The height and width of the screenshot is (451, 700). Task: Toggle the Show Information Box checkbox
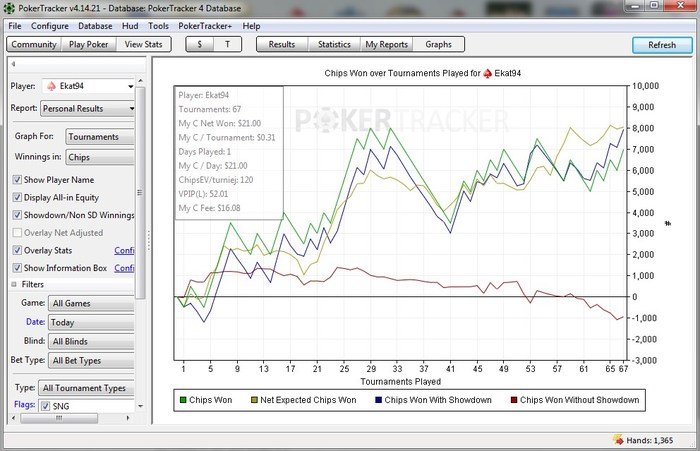point(17,268)
